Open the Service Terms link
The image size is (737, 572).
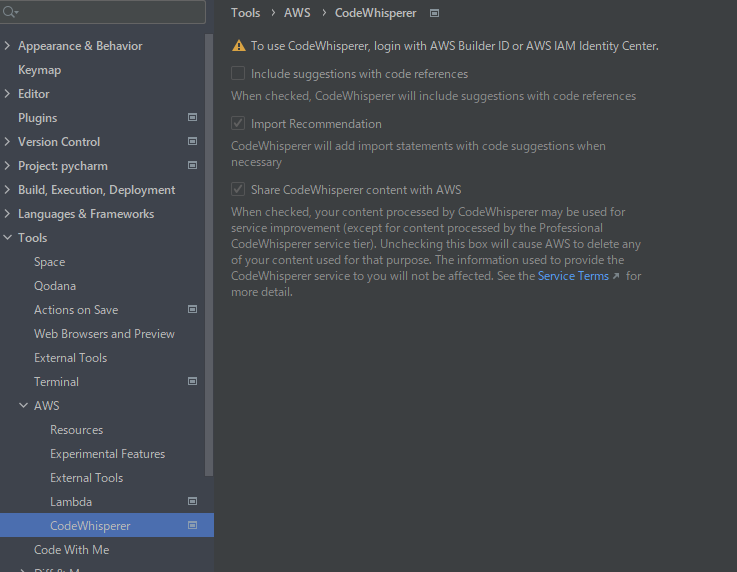coord(573,276)
